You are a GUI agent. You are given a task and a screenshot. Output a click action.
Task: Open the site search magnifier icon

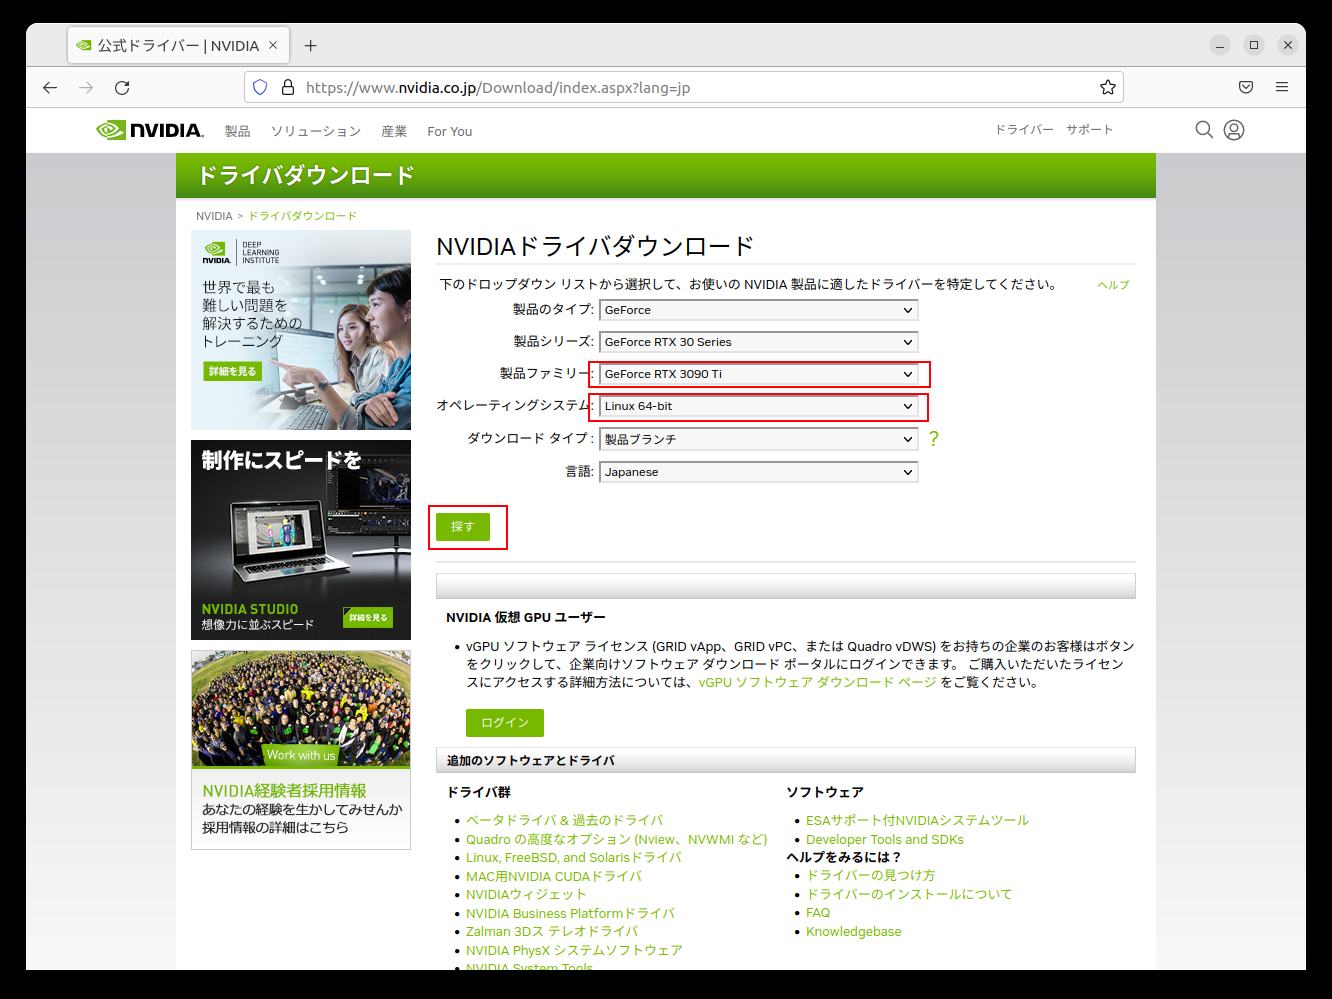[x=1204, y=130]
